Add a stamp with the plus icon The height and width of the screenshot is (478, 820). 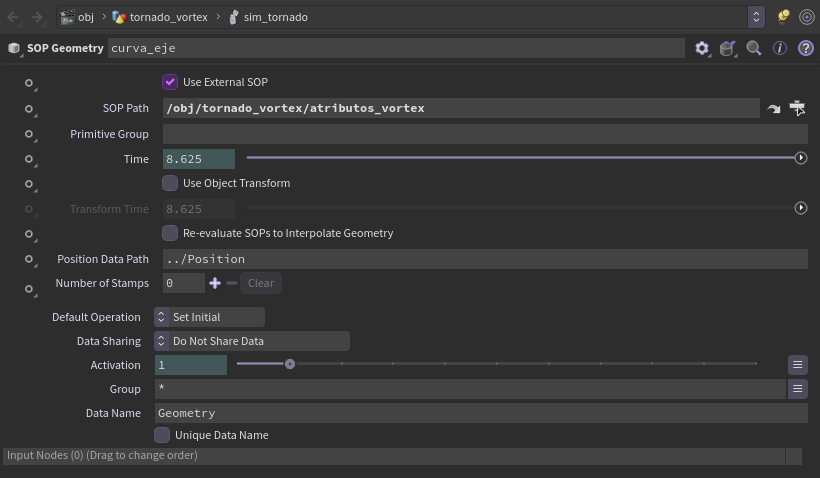click(215, 283)
